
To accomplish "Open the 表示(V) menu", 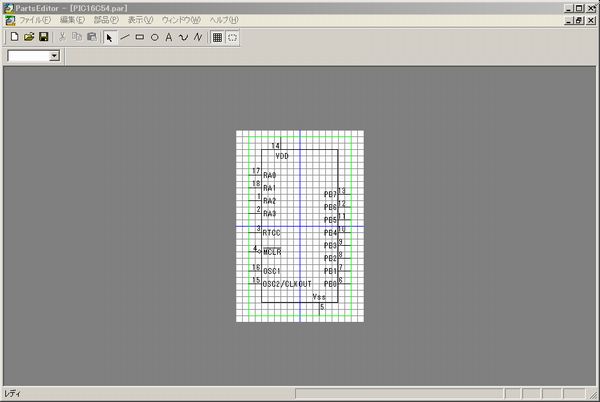I will point(140,20).
